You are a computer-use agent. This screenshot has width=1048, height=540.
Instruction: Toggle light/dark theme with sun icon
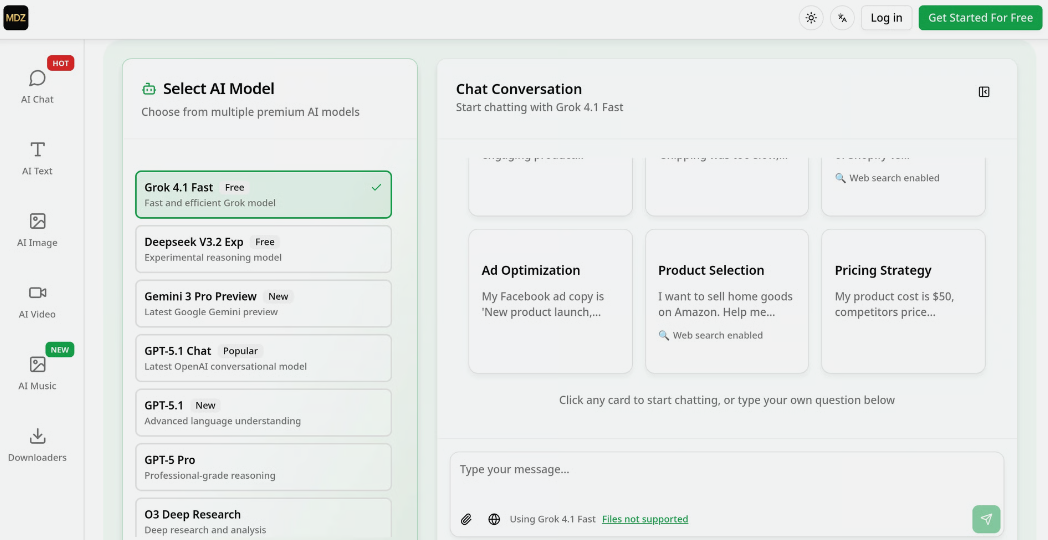[x=811, y=18]
